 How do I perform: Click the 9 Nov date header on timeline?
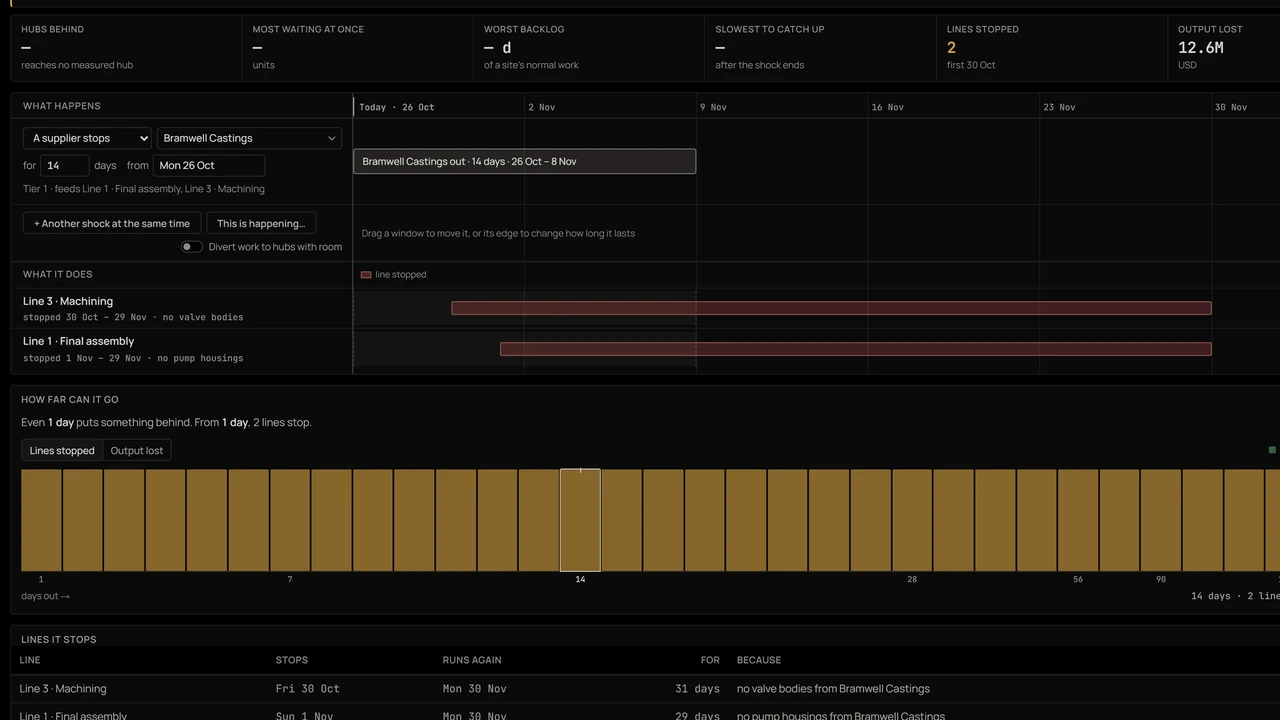click(714, 107)
